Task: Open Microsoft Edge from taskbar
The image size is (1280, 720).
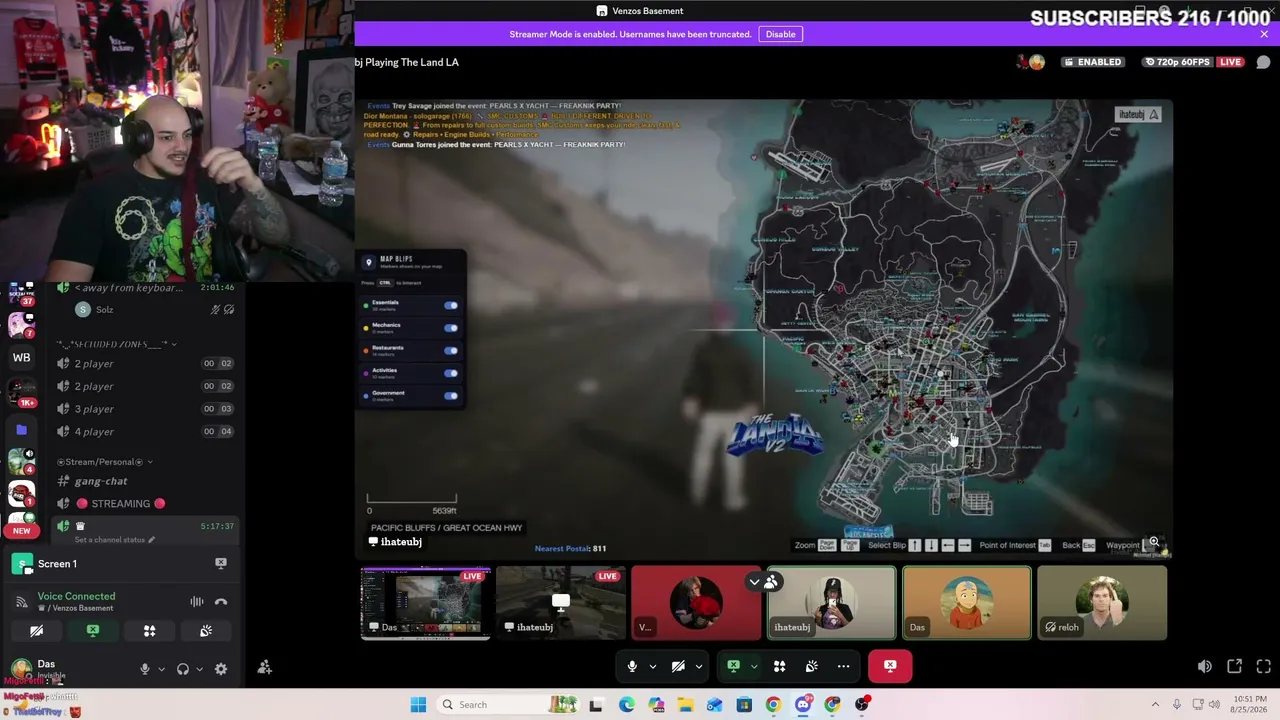Action: 626,704
